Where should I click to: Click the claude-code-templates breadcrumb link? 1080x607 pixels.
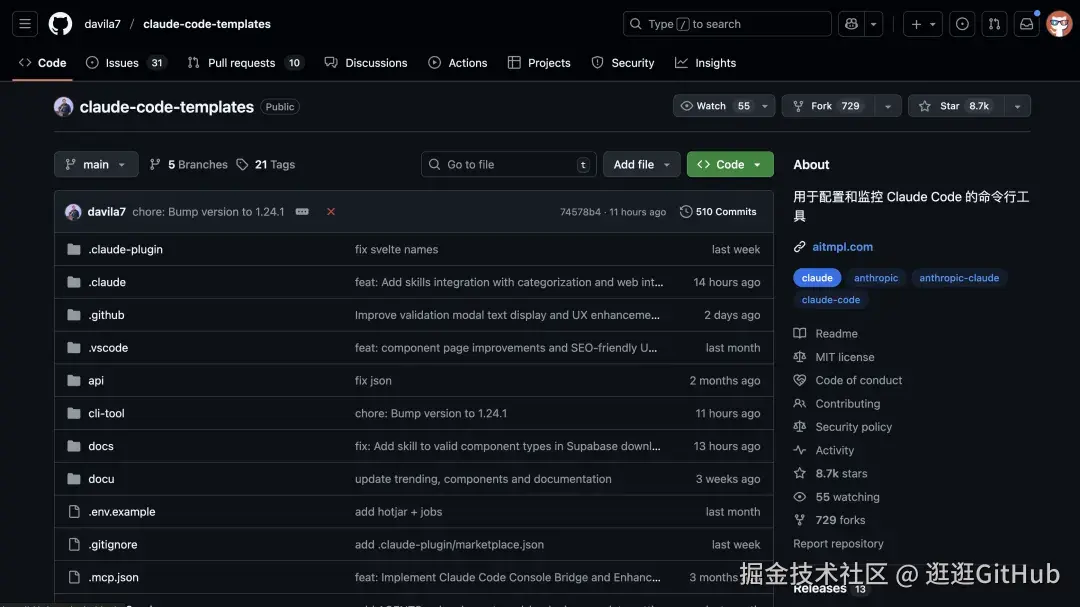[x=207, y=24]
